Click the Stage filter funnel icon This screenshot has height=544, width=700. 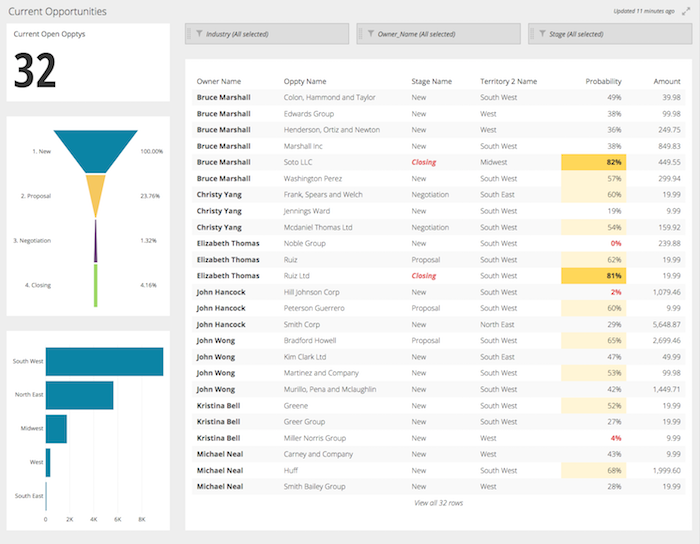pos(542,33)
